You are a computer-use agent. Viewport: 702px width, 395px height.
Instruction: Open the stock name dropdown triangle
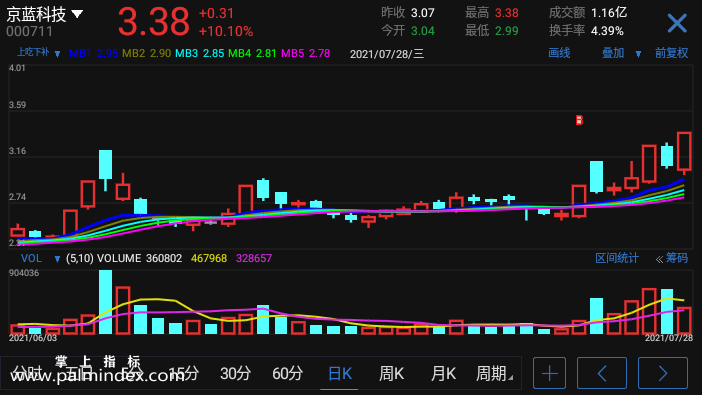[77, 14]
